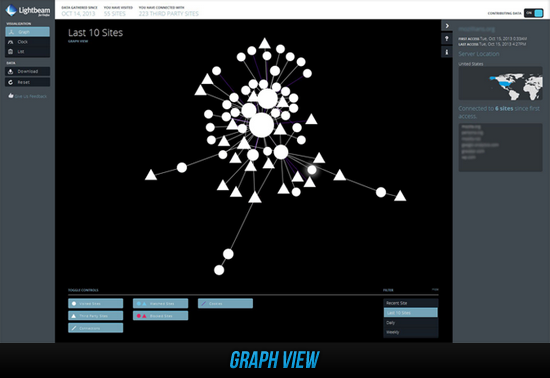Toggle Cookies visibility control
This screenshot has height=378, width=550.
pyautogui.click(x=225, y=303)
